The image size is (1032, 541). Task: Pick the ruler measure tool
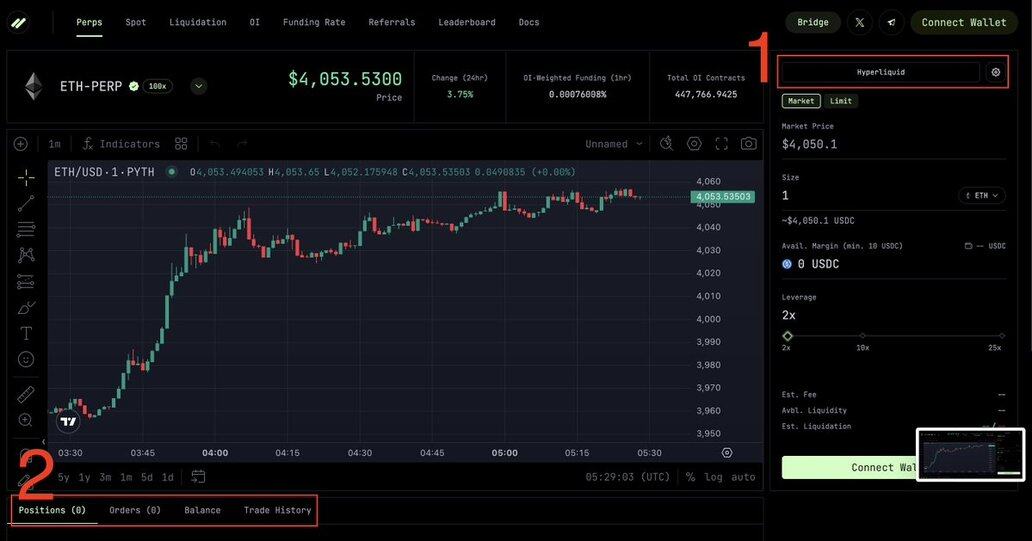point(26,394)
